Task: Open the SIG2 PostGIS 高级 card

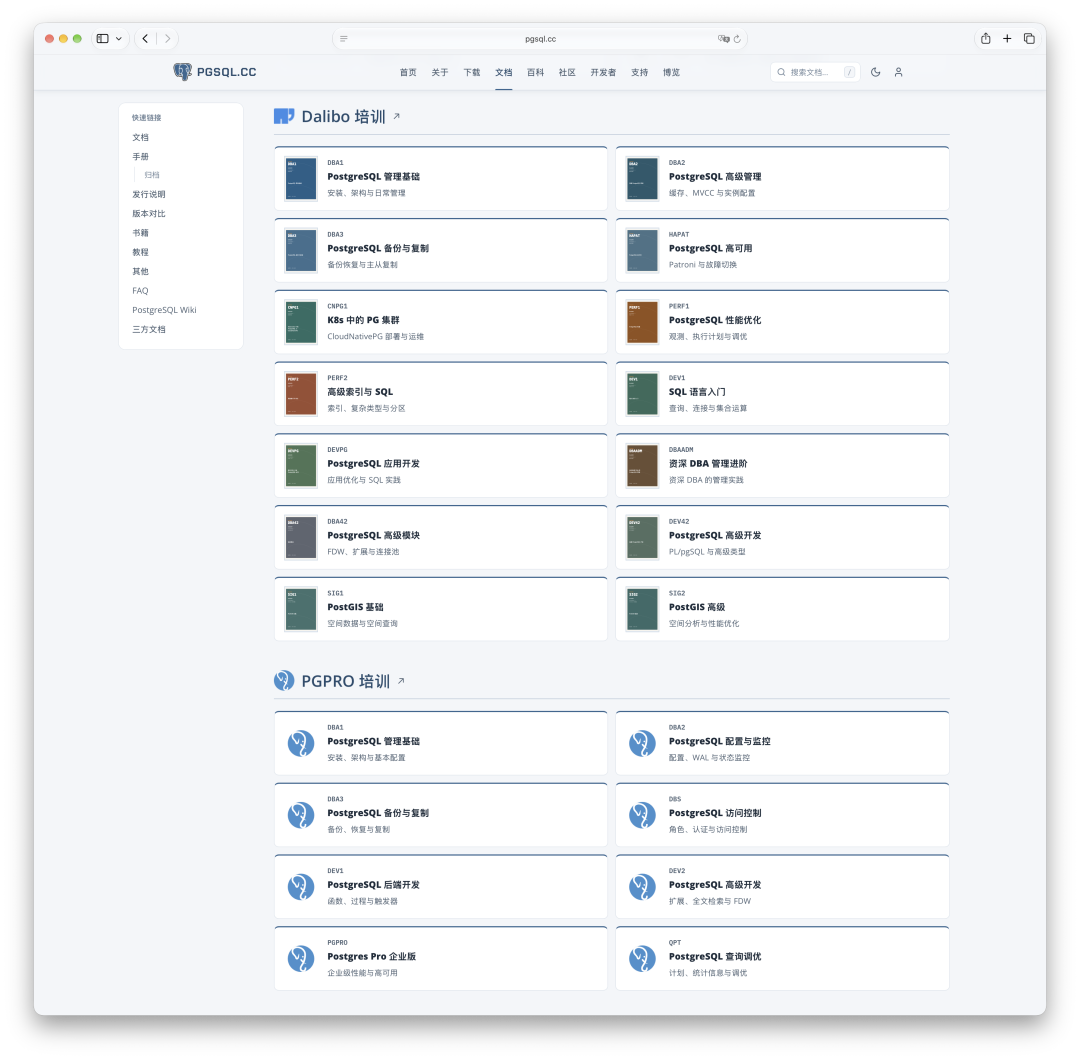Action: (x=782, y=609)
